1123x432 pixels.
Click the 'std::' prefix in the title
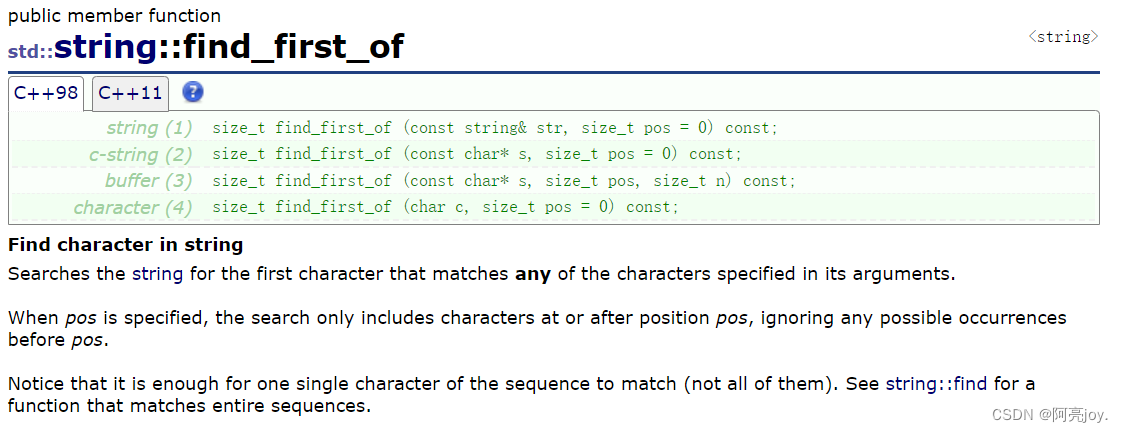click(x=30, y=49)
